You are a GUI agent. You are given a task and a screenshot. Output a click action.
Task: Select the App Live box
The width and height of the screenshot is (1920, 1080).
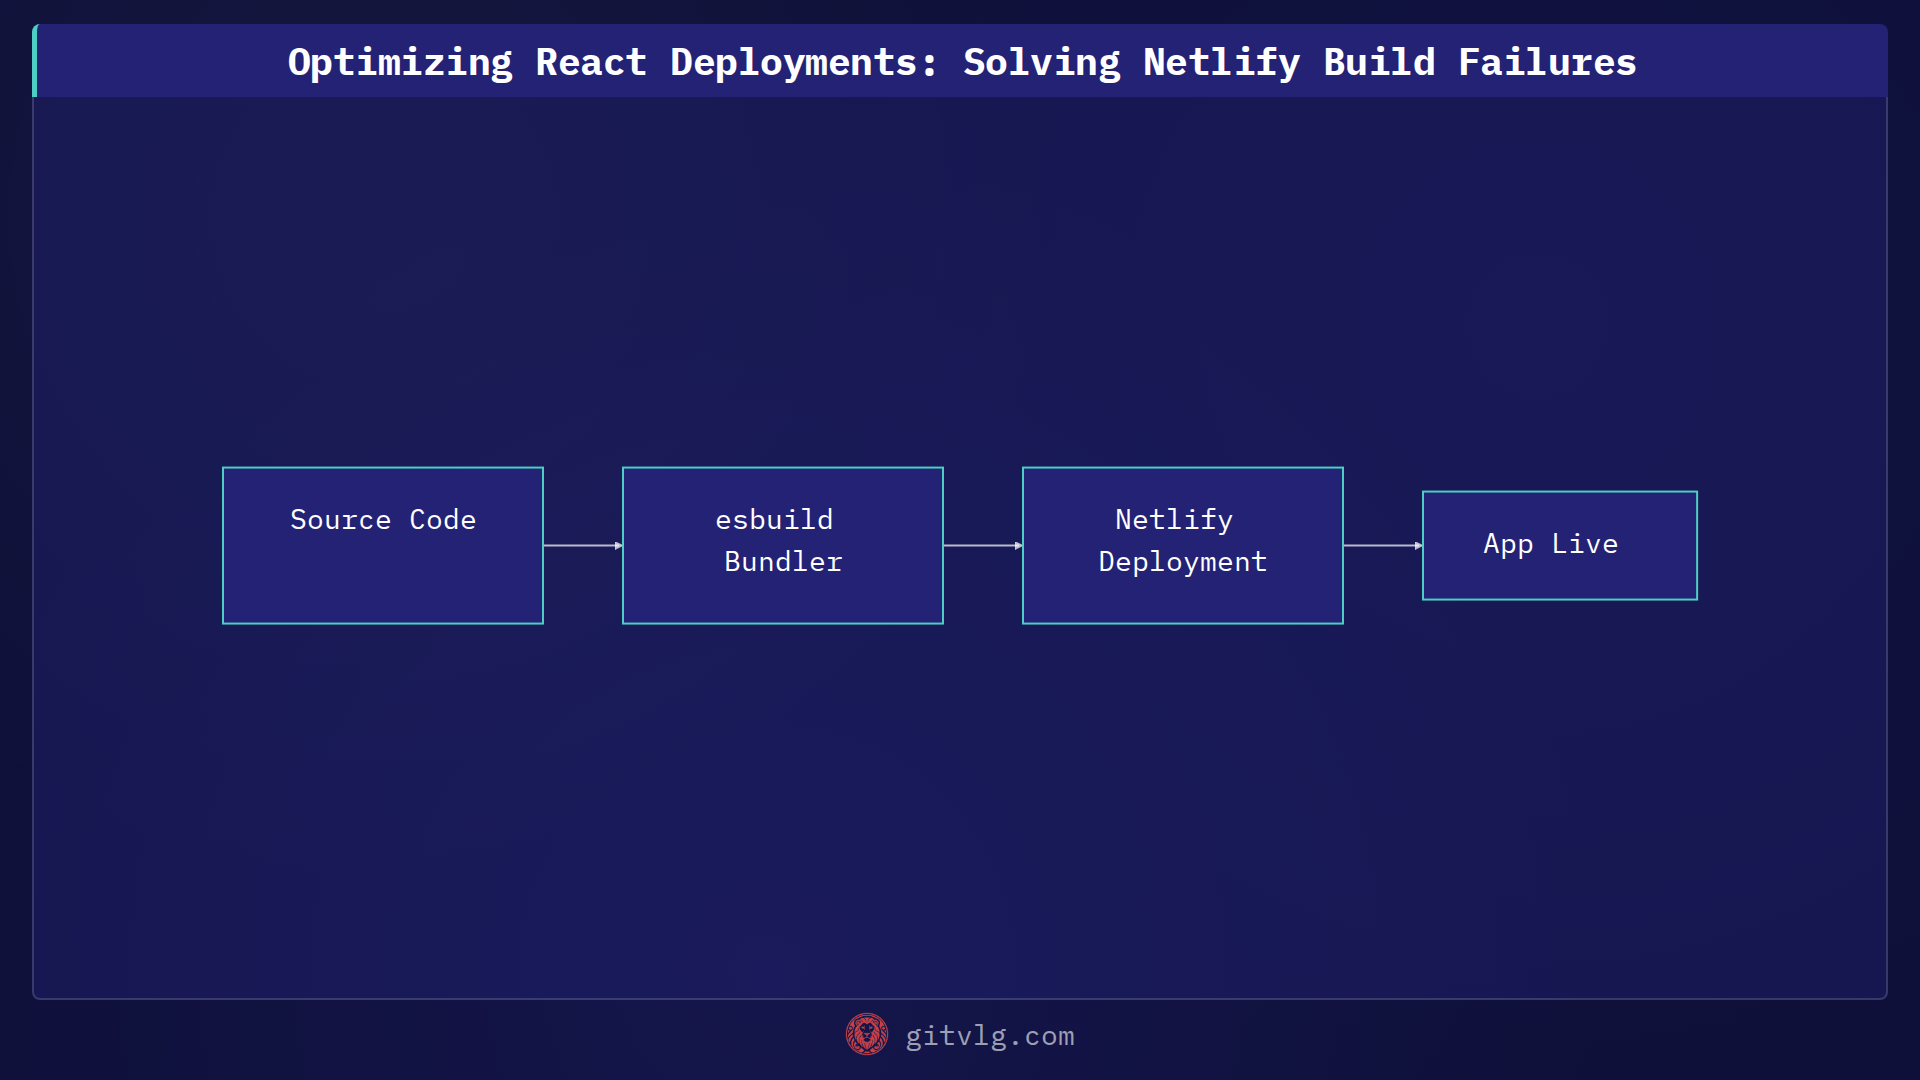coord(1560,545)
